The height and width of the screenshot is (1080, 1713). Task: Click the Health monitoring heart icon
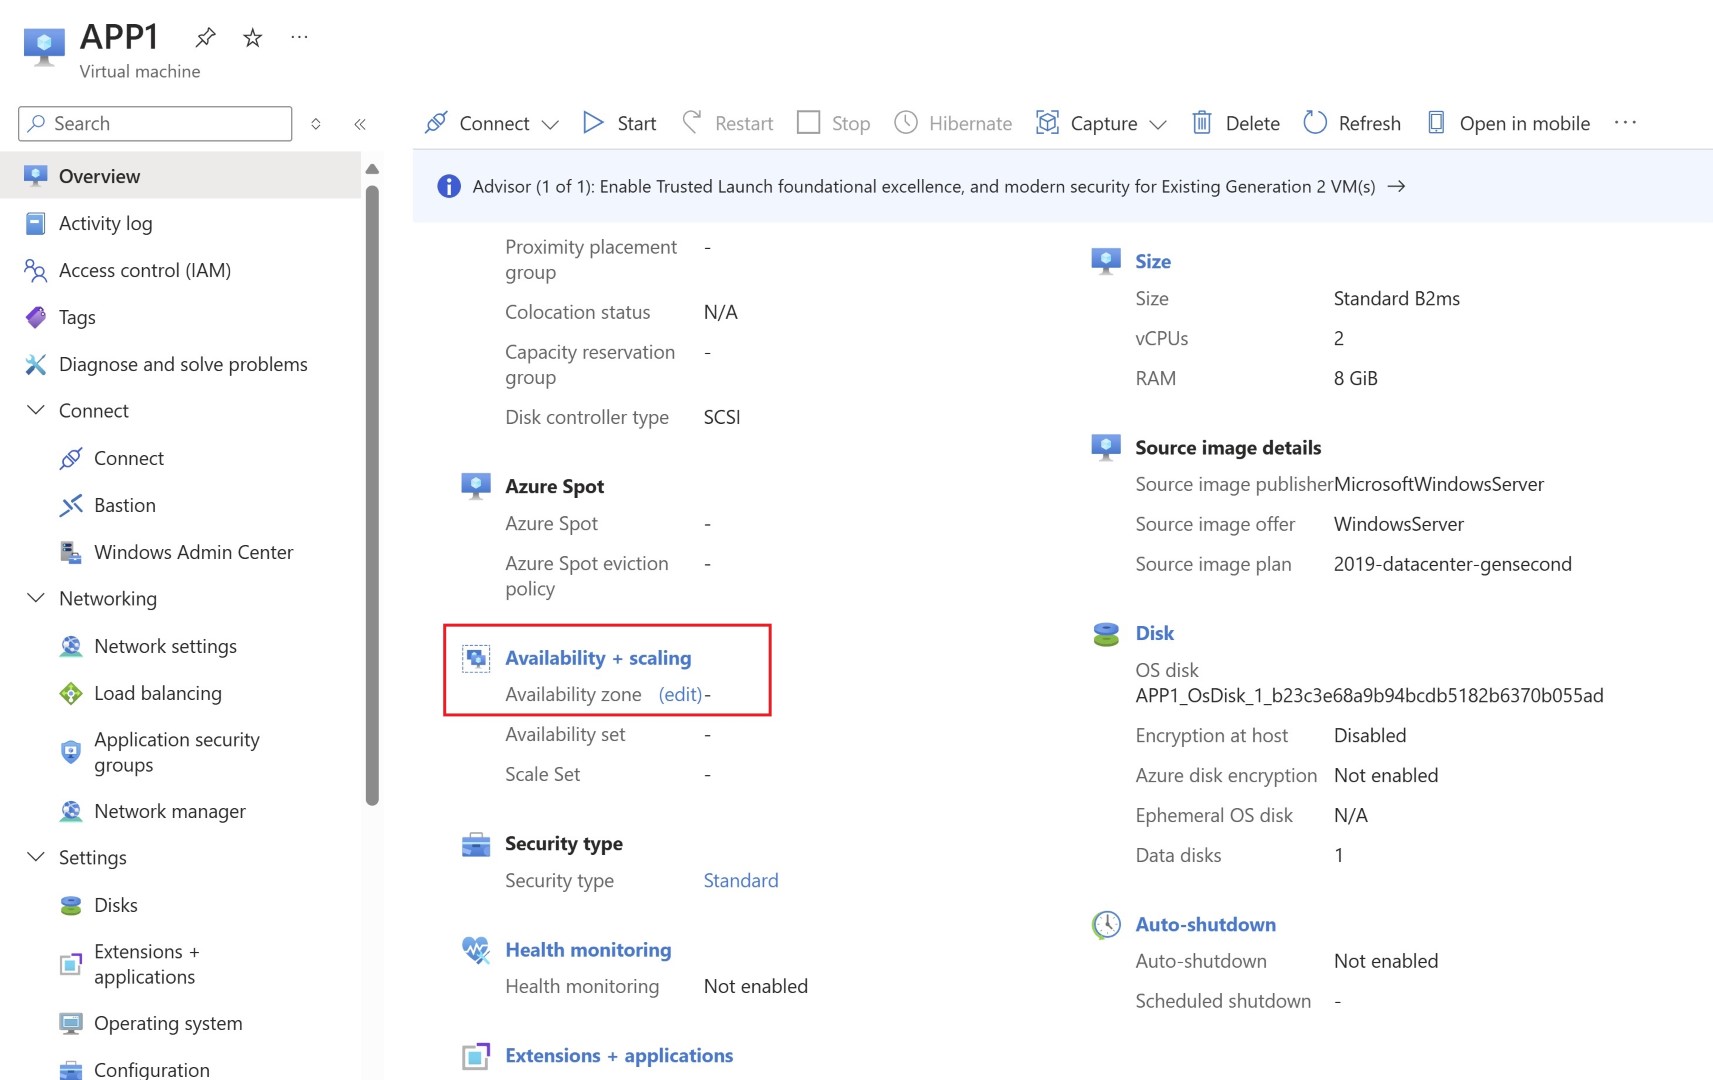(x=475, y=950)
